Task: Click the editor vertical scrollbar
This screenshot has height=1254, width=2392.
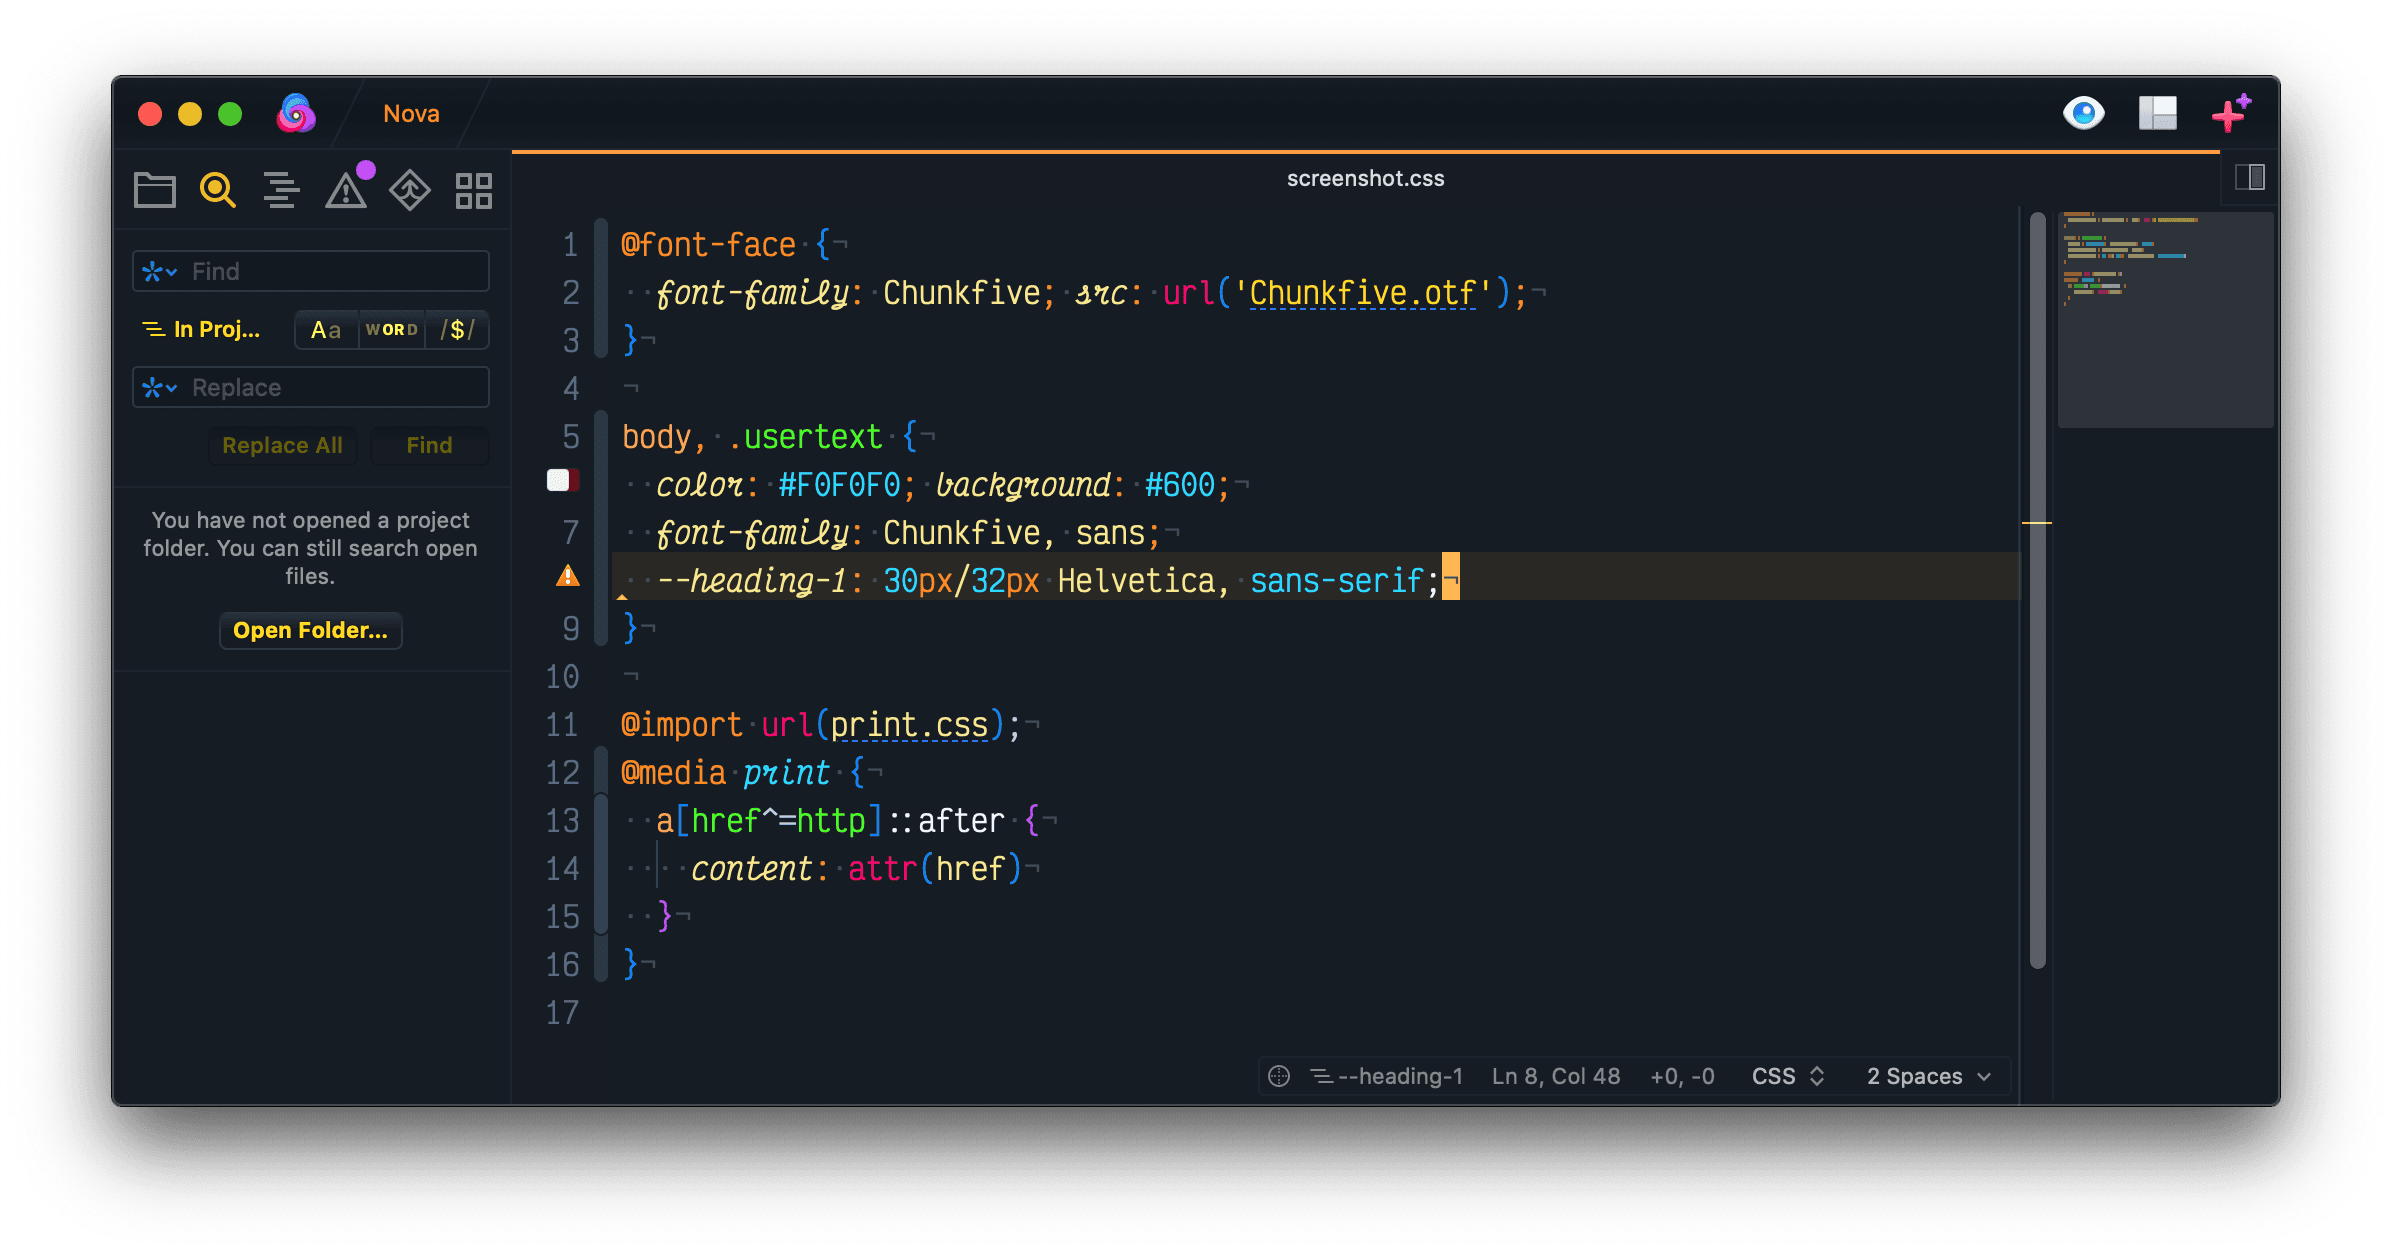Action: [2037, 590]
